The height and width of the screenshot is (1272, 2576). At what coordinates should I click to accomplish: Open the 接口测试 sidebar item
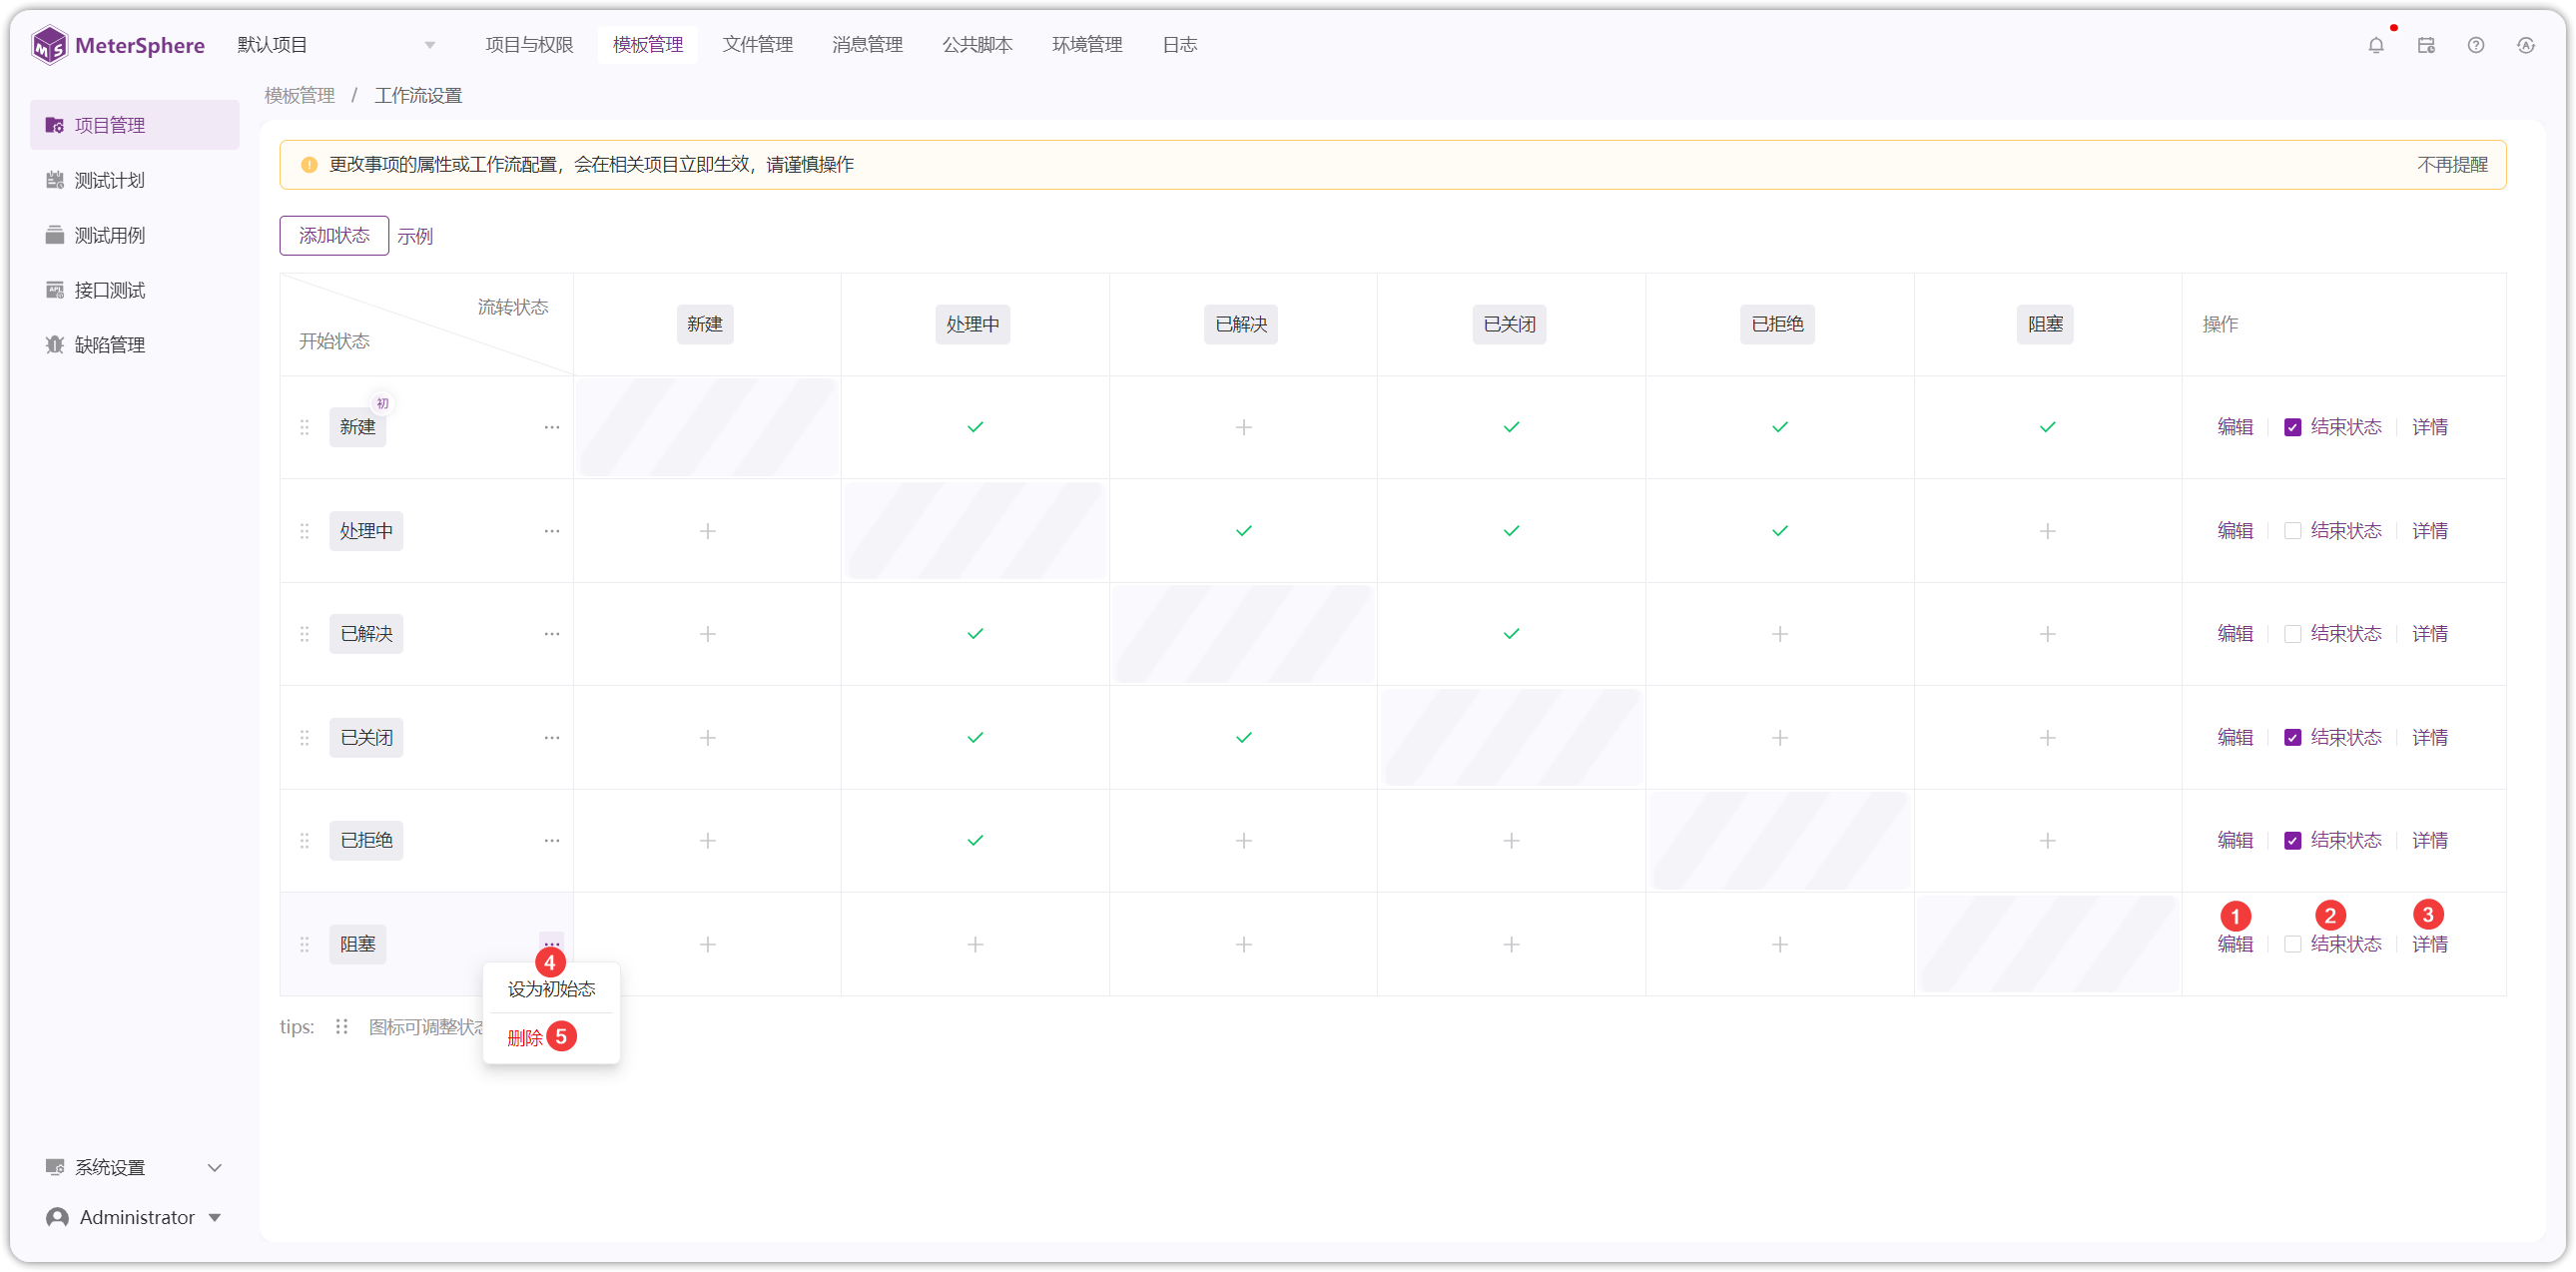tap(134, 290)
